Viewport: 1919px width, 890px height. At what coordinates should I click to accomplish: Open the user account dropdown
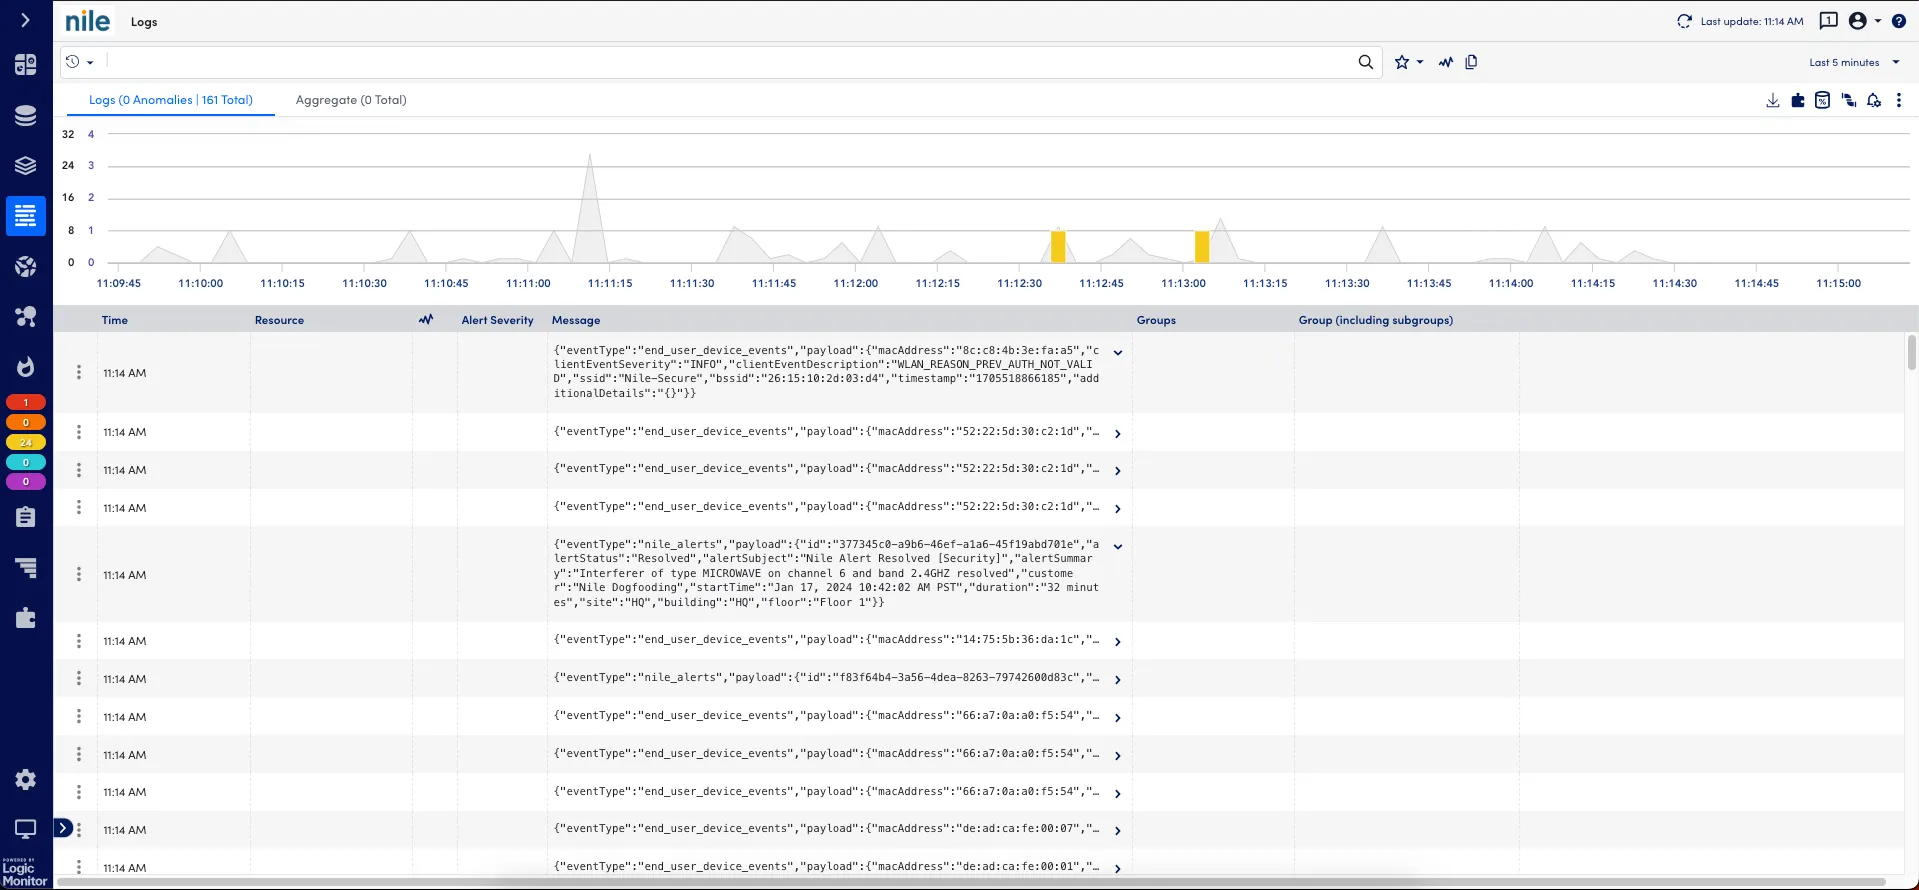tap(1865, 21)
